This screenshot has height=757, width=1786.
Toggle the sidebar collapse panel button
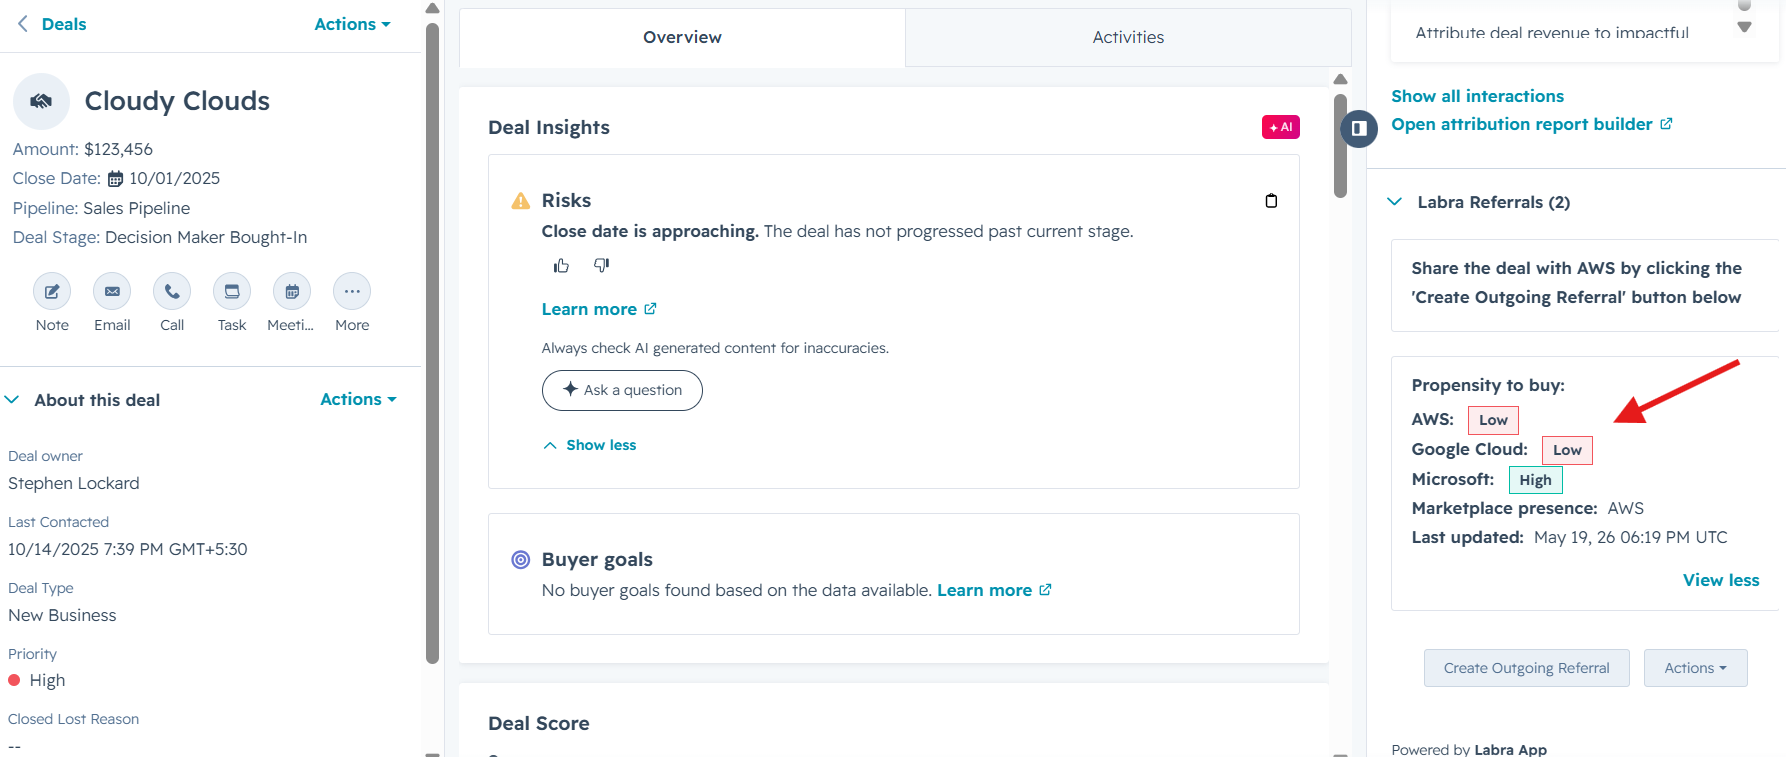coord(1359,129)
